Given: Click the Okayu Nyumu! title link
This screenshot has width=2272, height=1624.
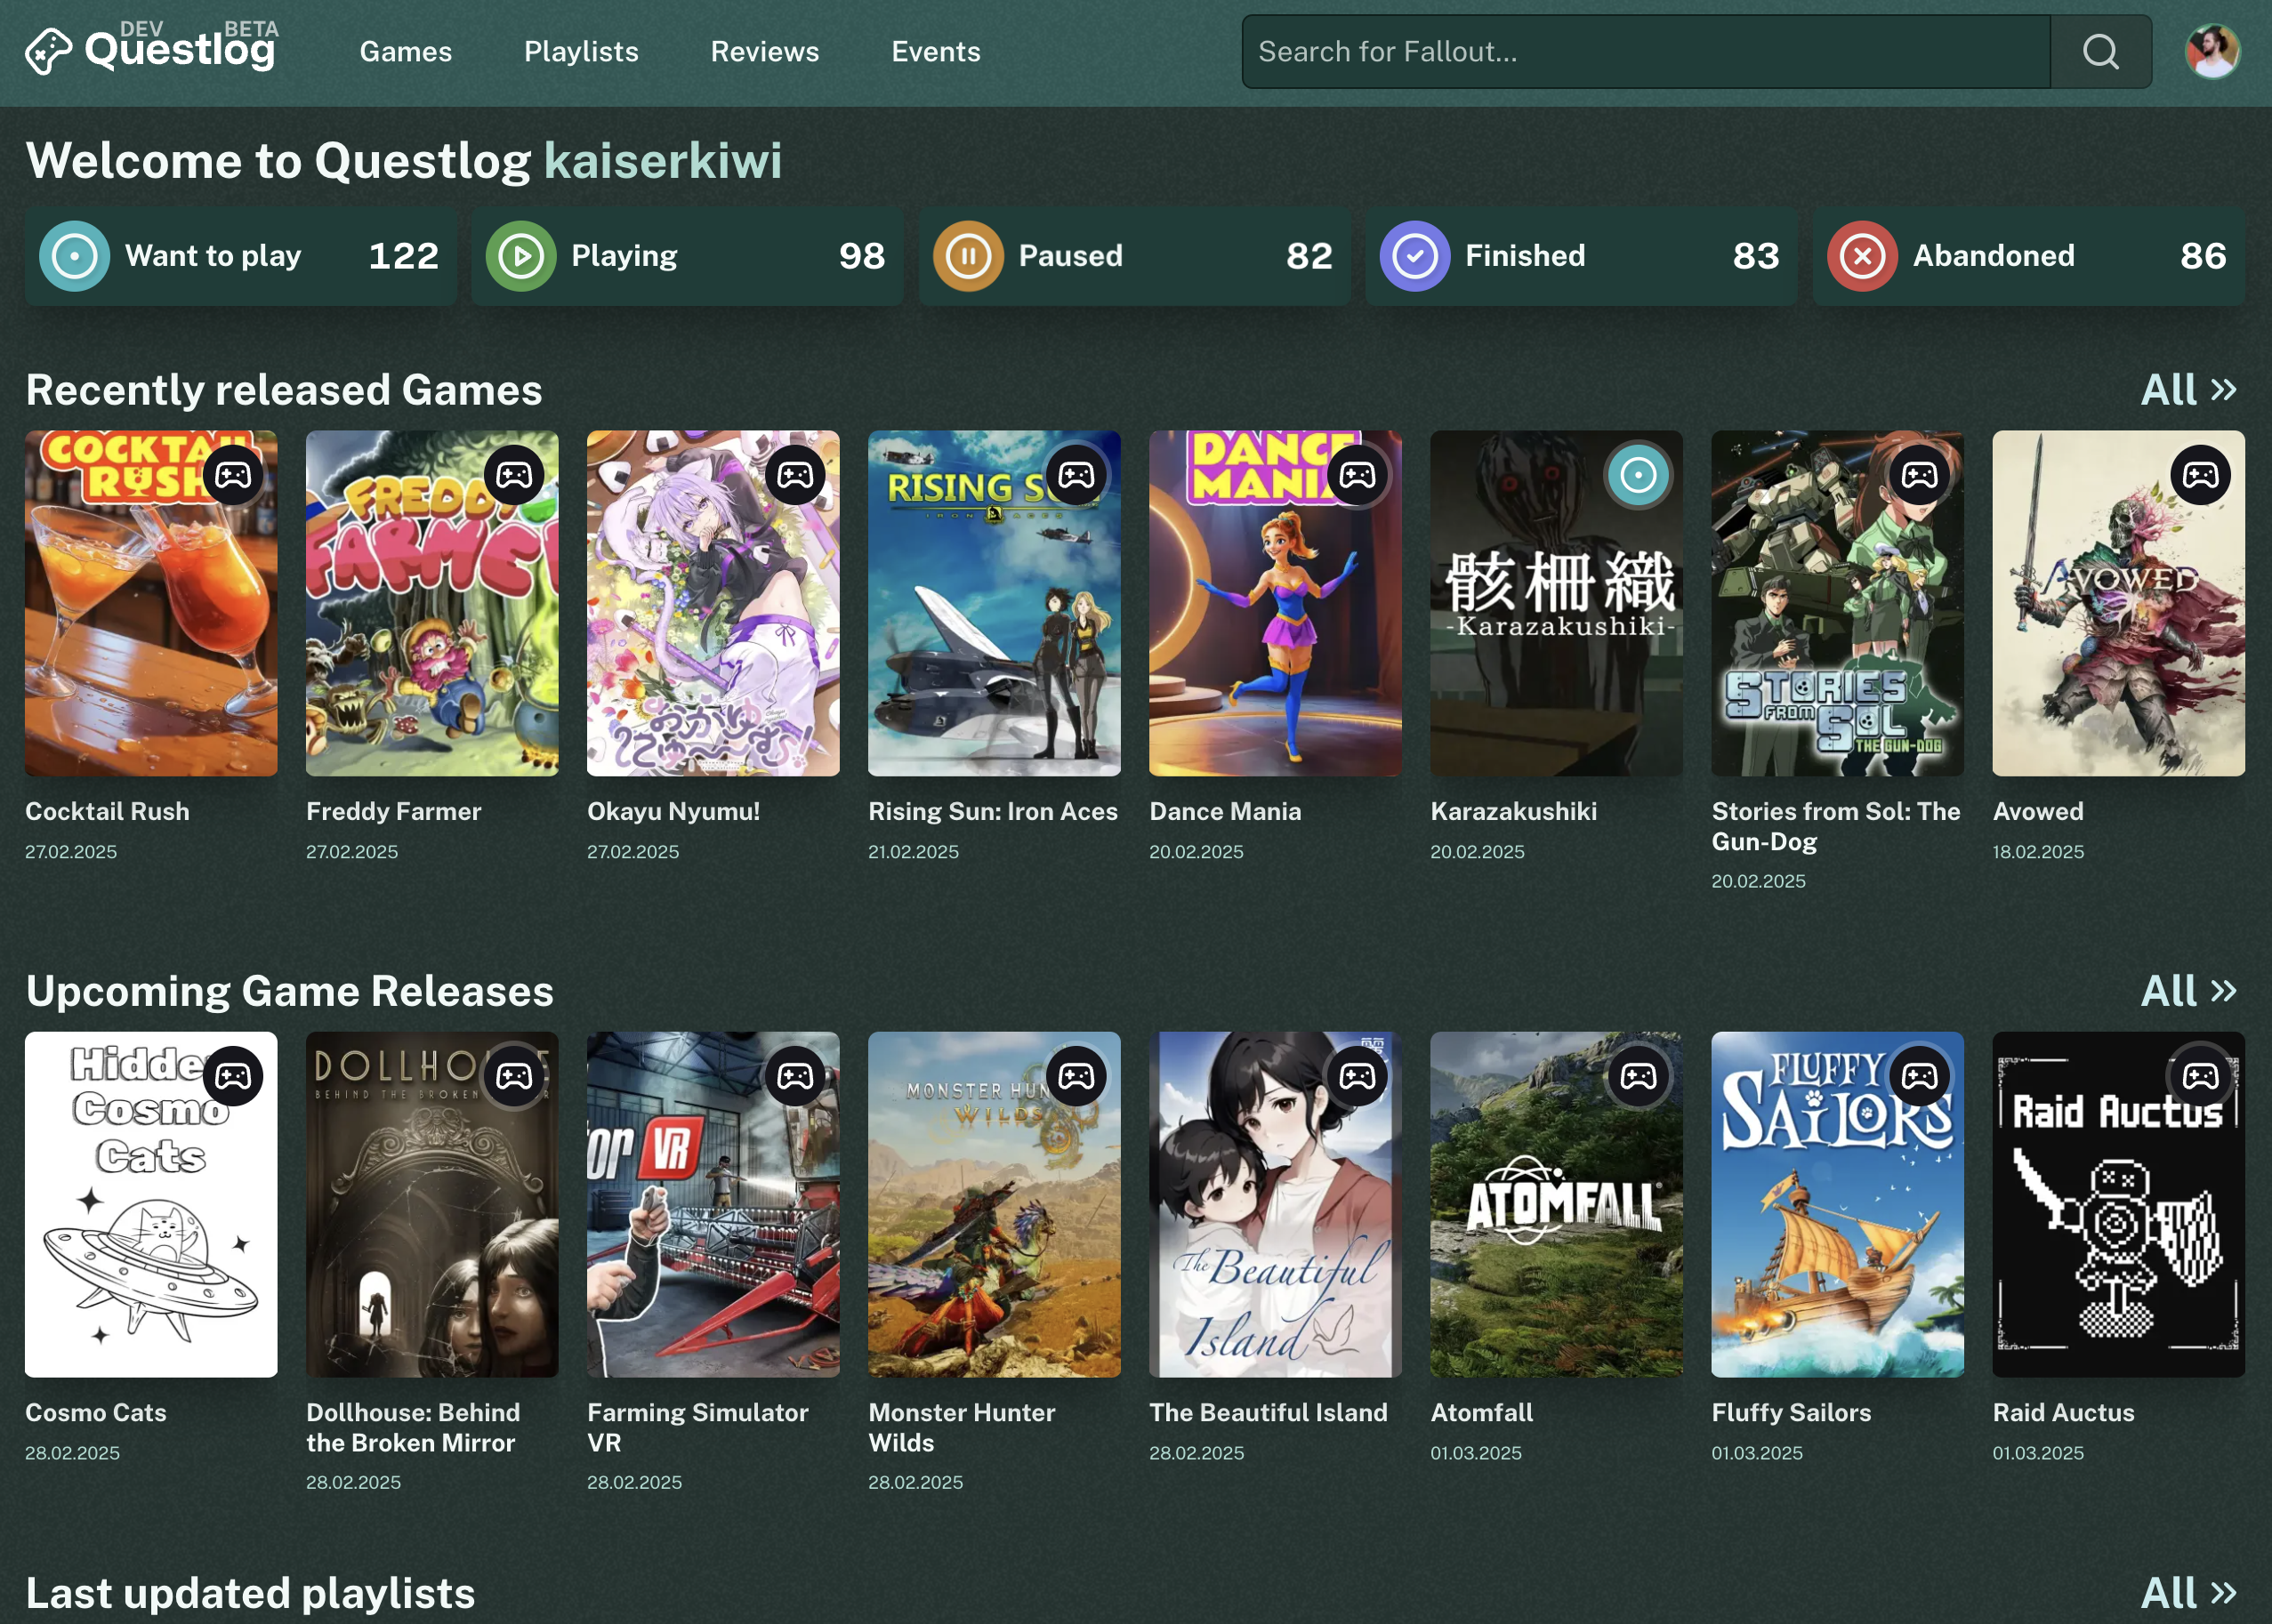Looking at the screenshot, I should coord(673,811).
